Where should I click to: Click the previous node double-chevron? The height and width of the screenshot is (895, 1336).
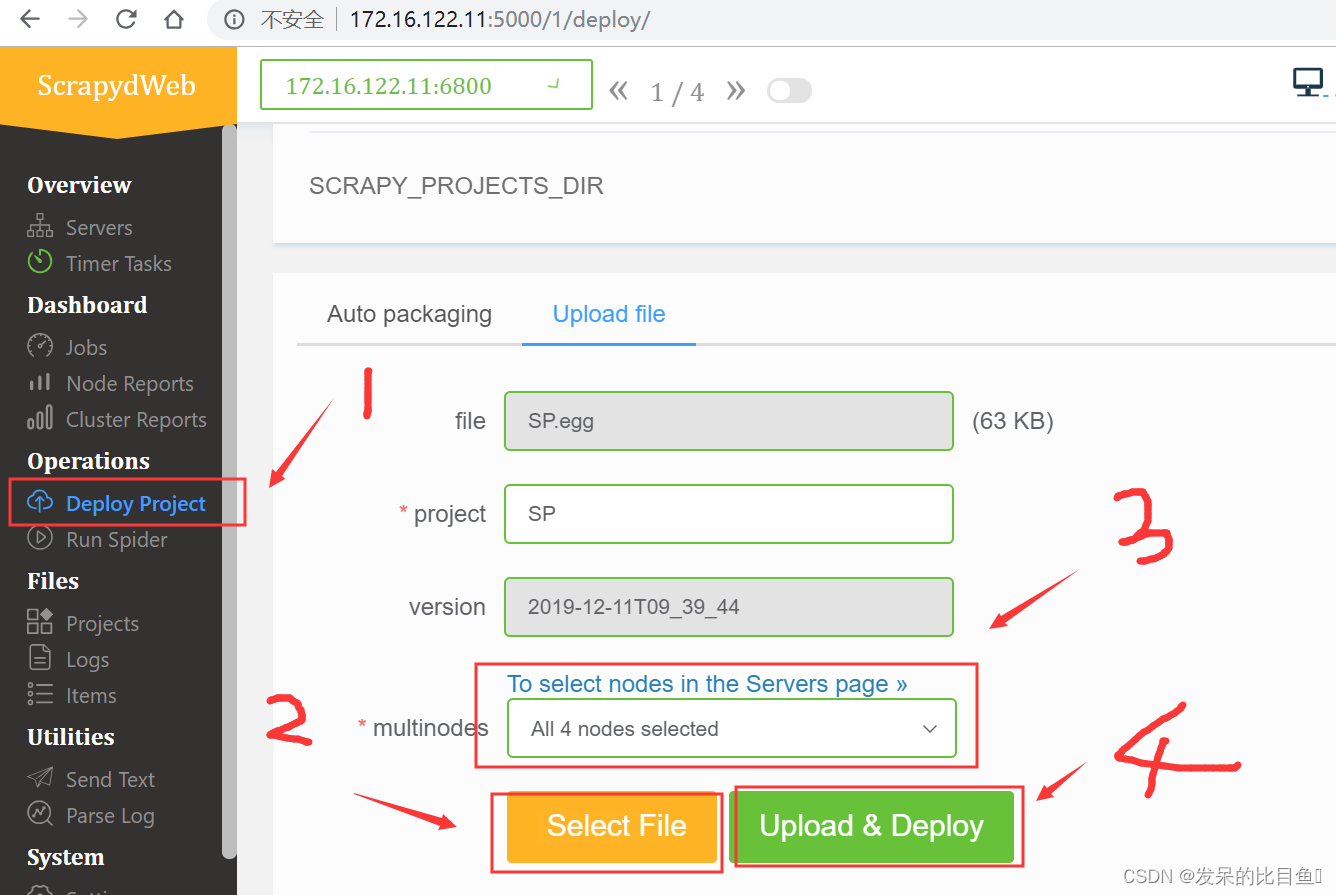pos(619,91)
